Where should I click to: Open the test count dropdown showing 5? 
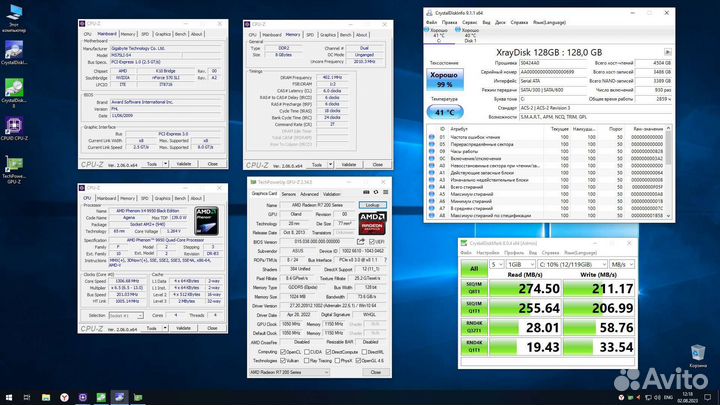(496, 264)
